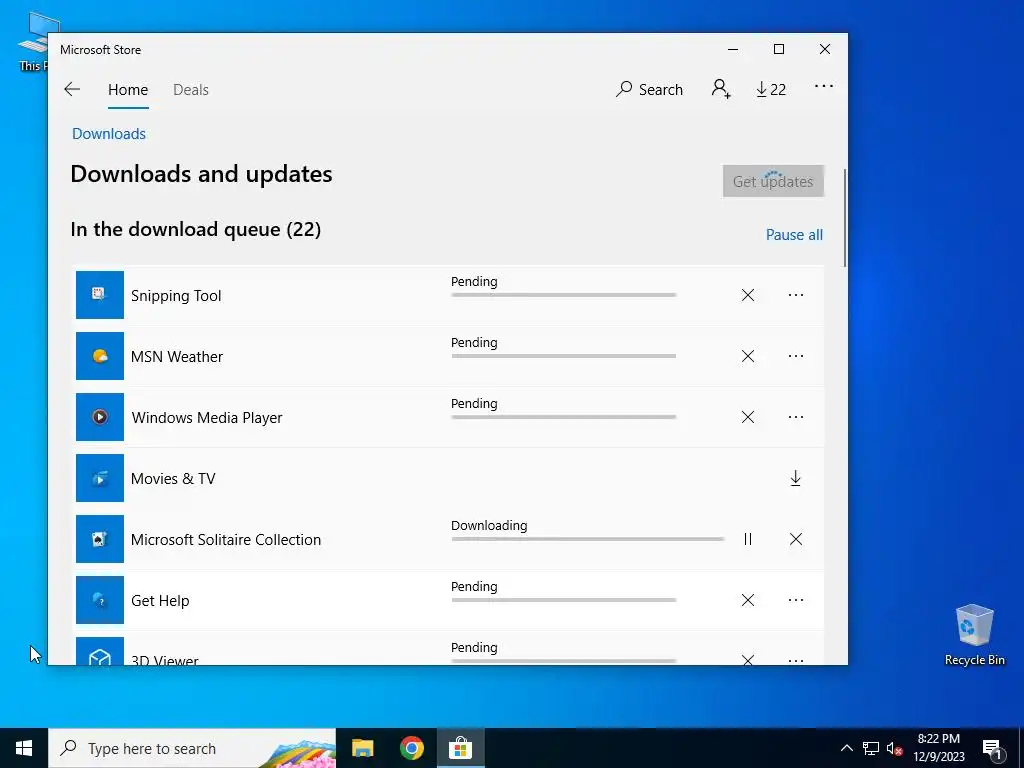1024x768 pixels.
Task: Cancel the MSN Weather download
Action: click(748, 356)
